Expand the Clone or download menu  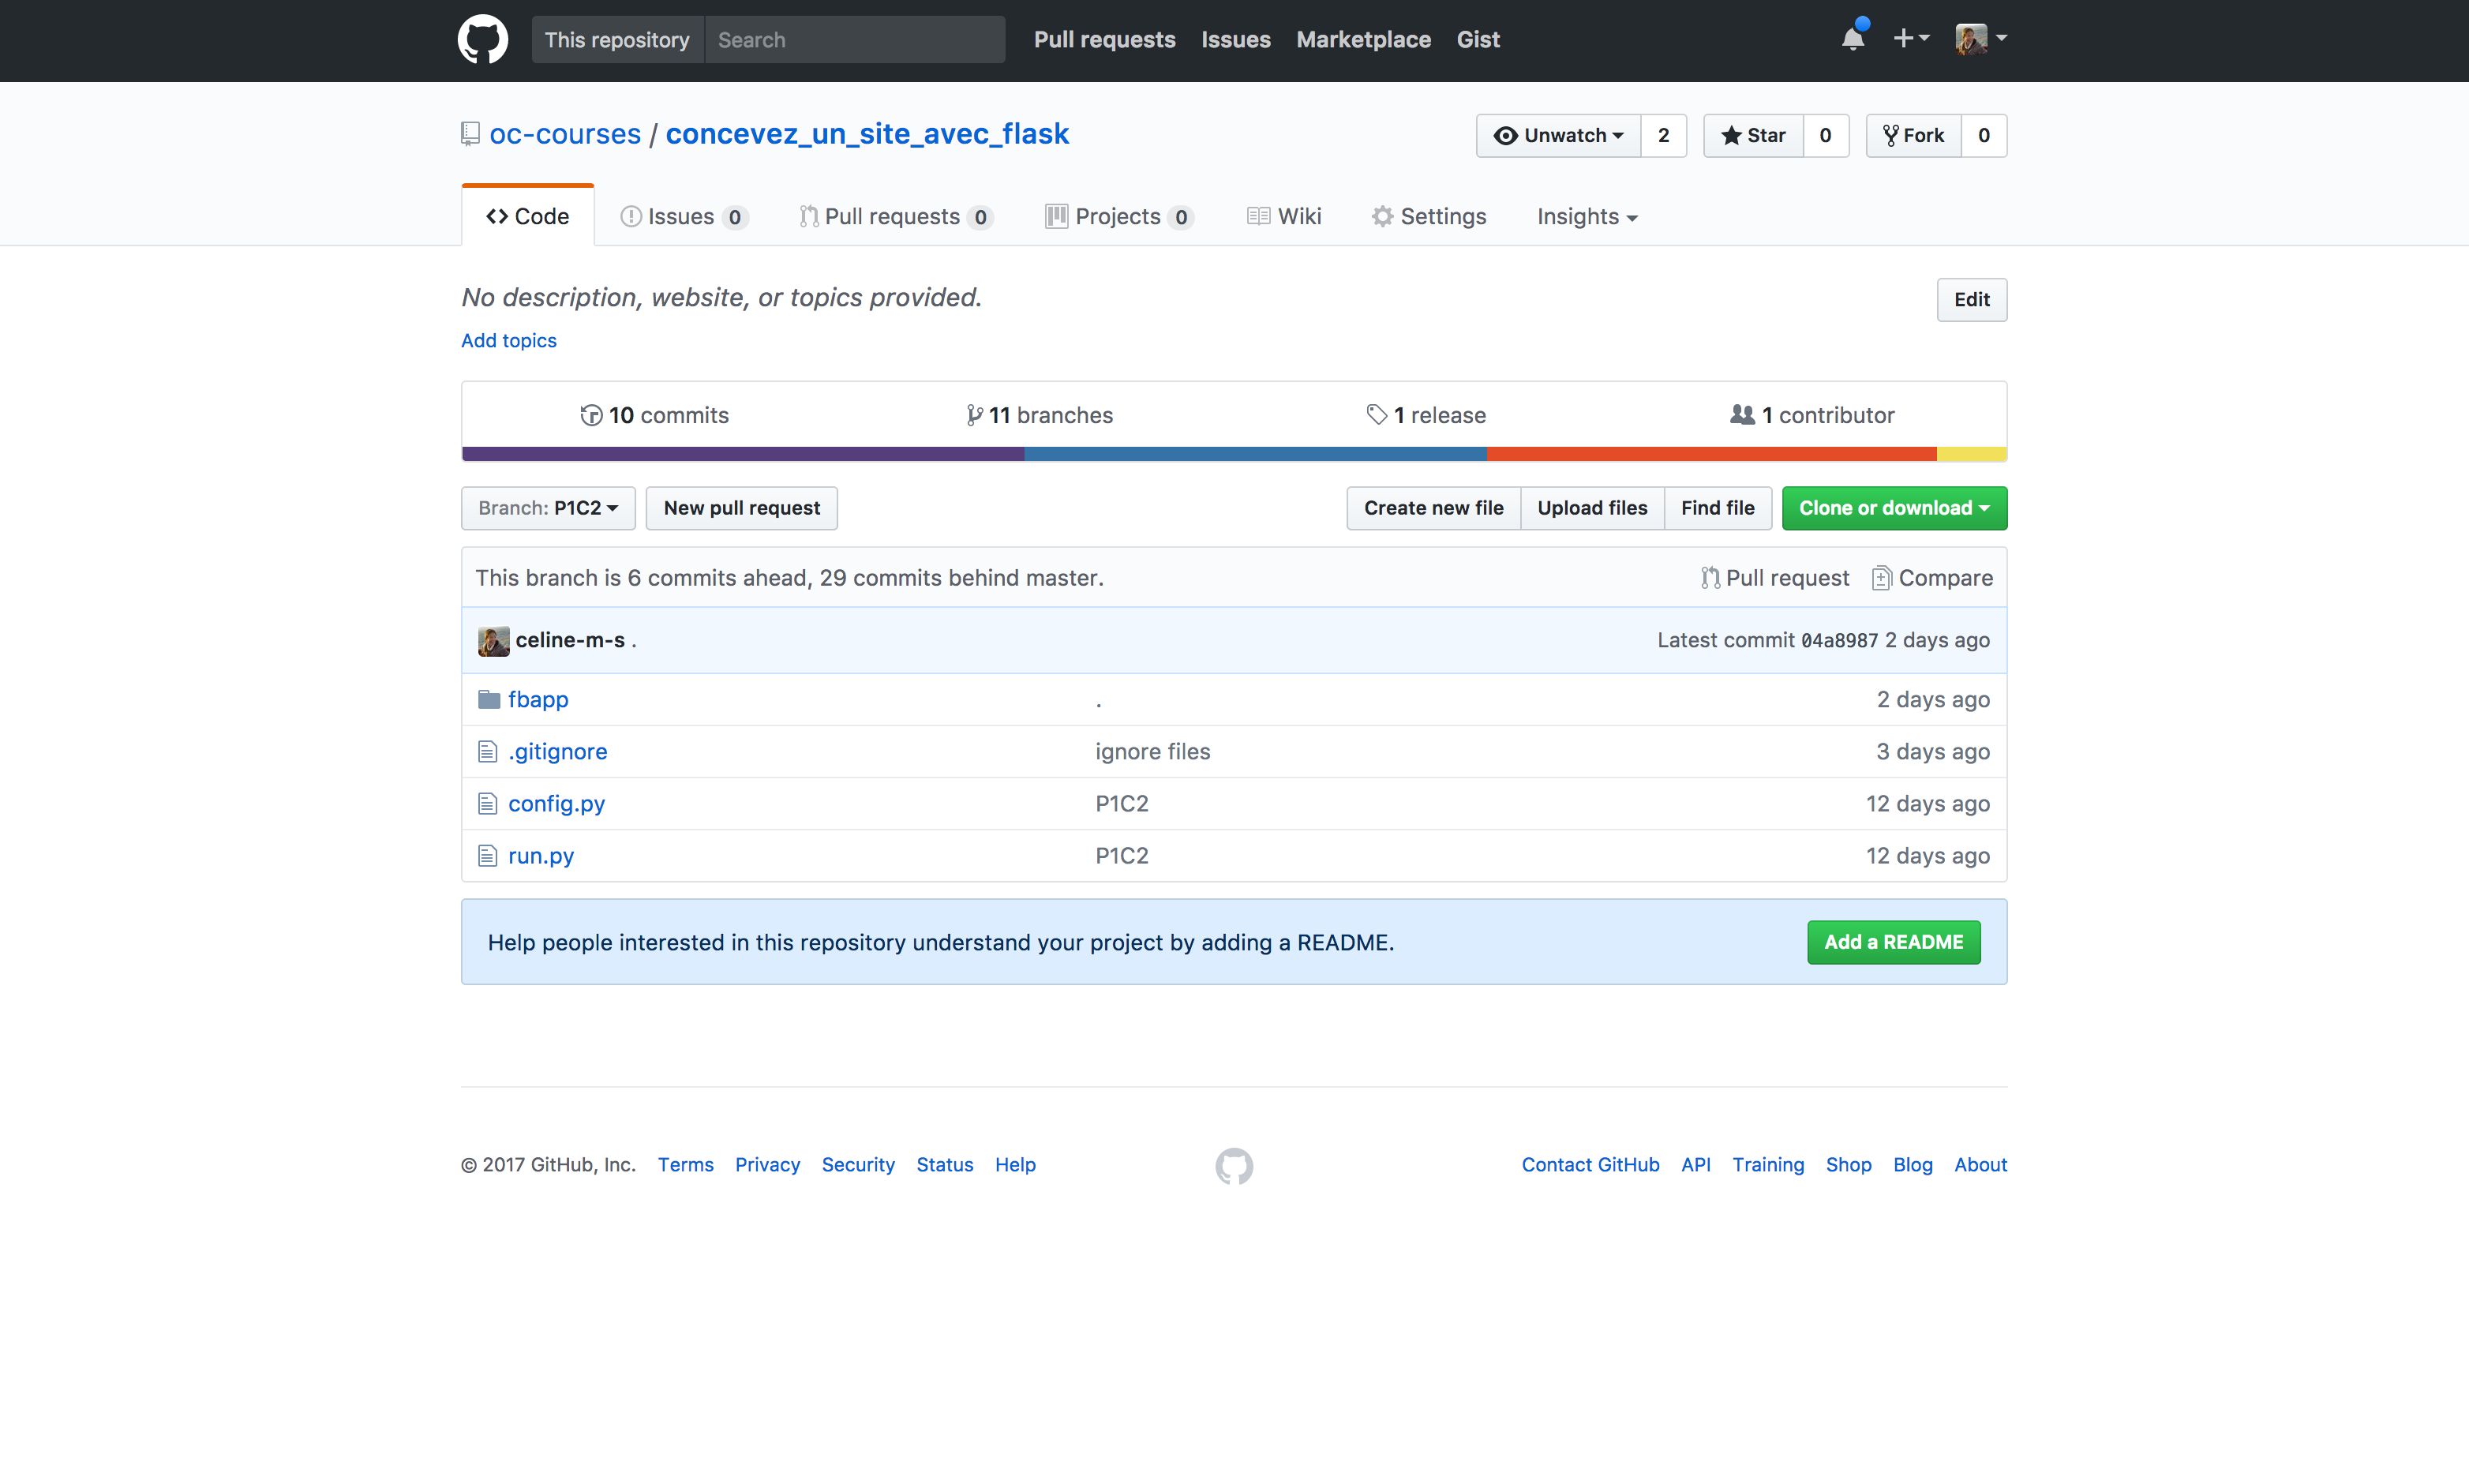coord(1892,507)
